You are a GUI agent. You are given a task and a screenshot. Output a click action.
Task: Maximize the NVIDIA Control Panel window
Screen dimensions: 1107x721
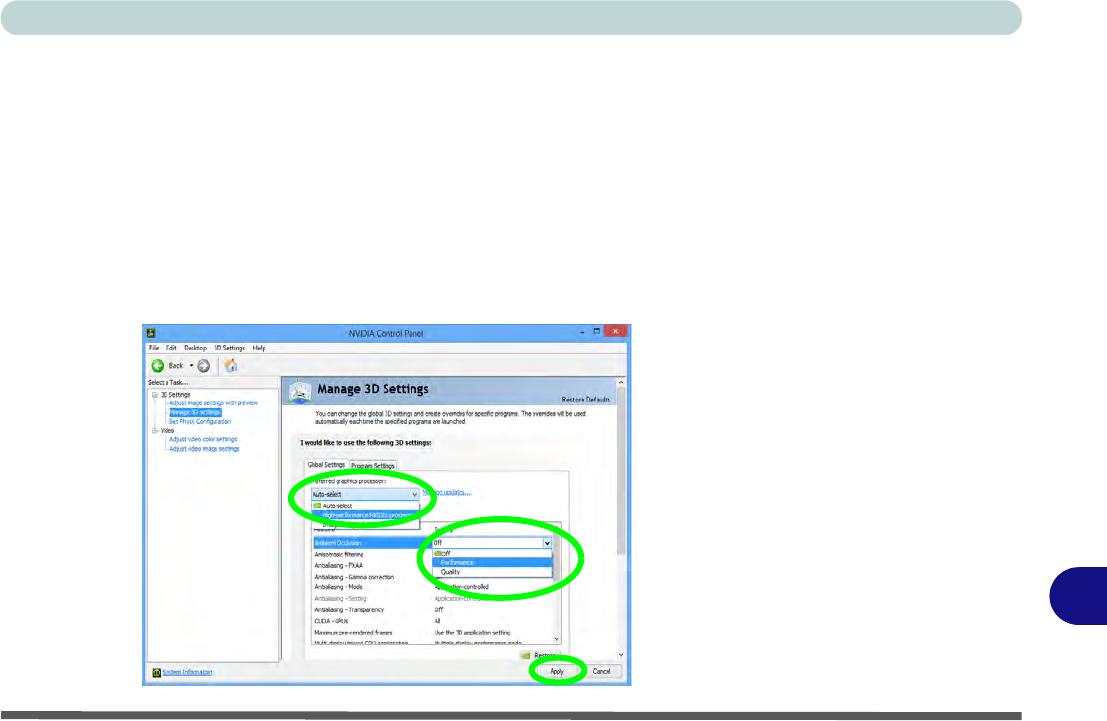coord(597,331)
